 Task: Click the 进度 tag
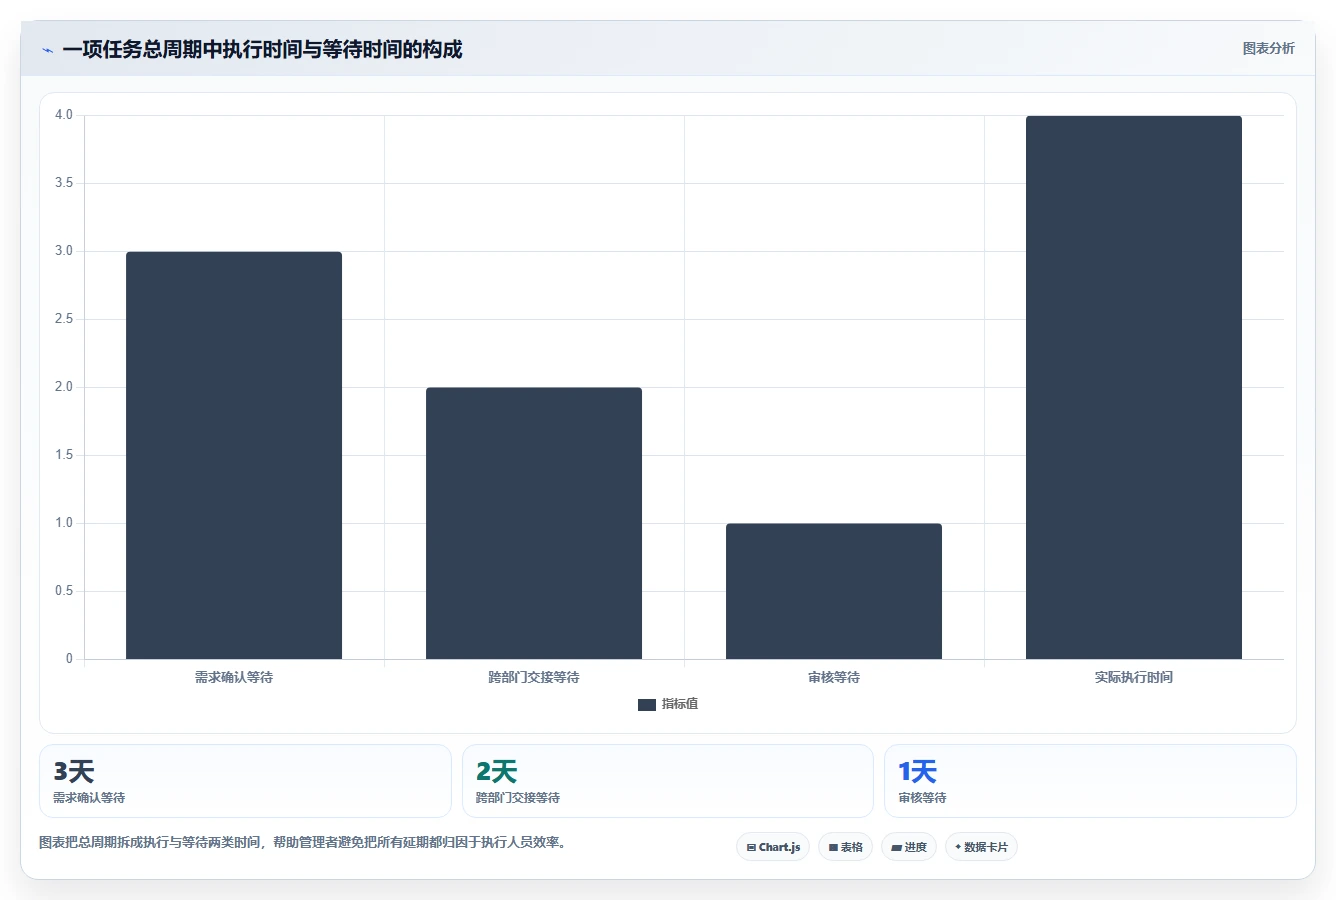(x=909, y=847)
